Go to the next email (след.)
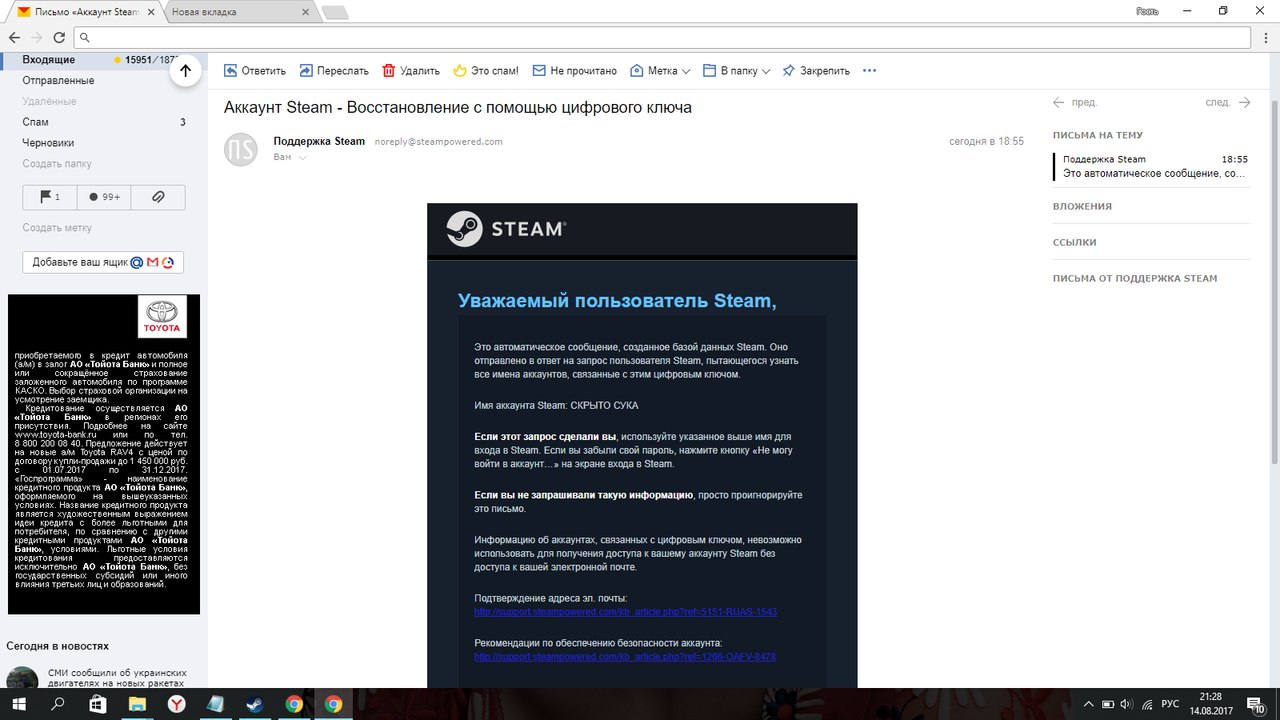 click(x=1228, y=102)
